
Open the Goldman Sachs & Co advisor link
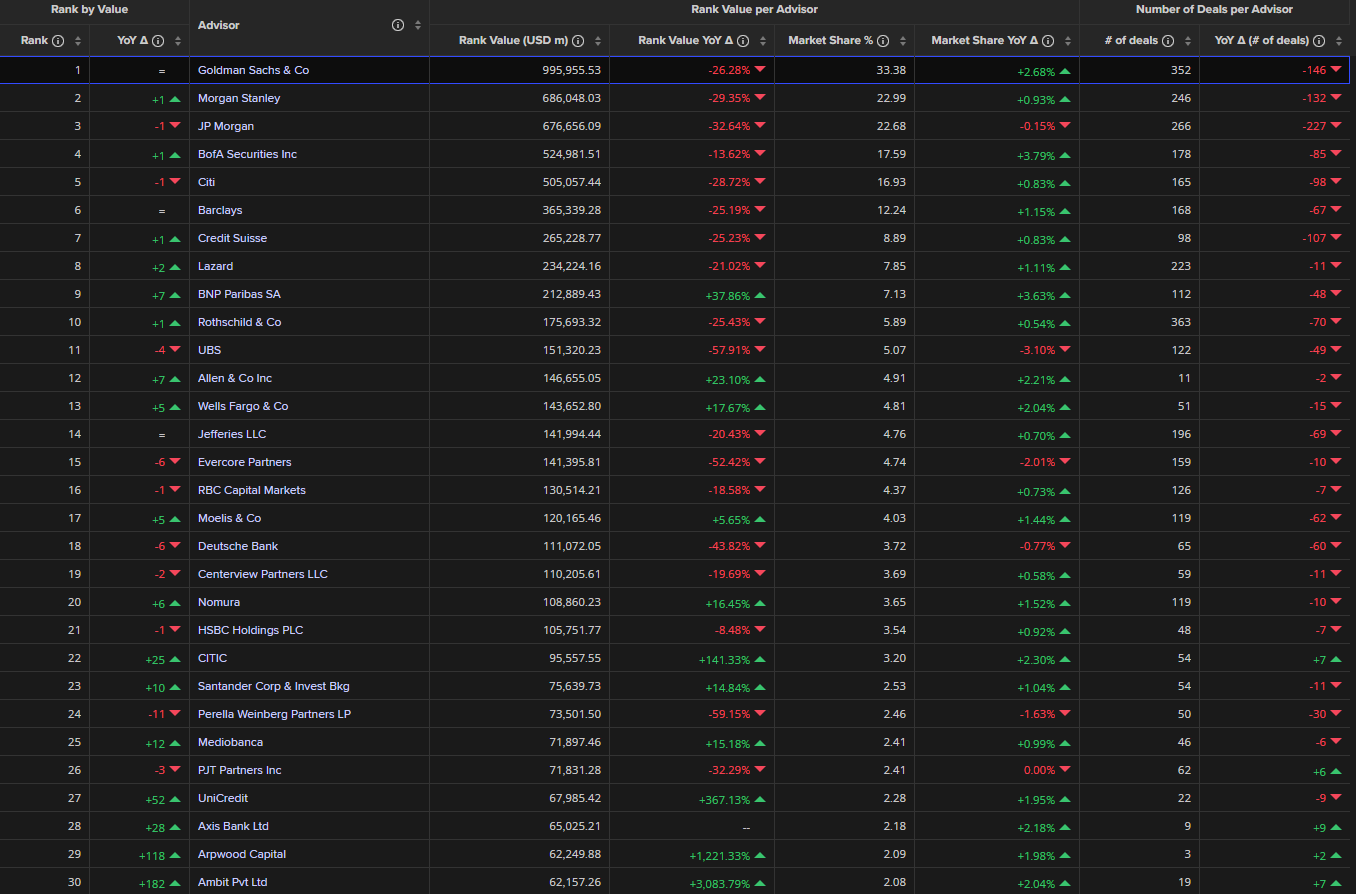click(x=254, y=70)
